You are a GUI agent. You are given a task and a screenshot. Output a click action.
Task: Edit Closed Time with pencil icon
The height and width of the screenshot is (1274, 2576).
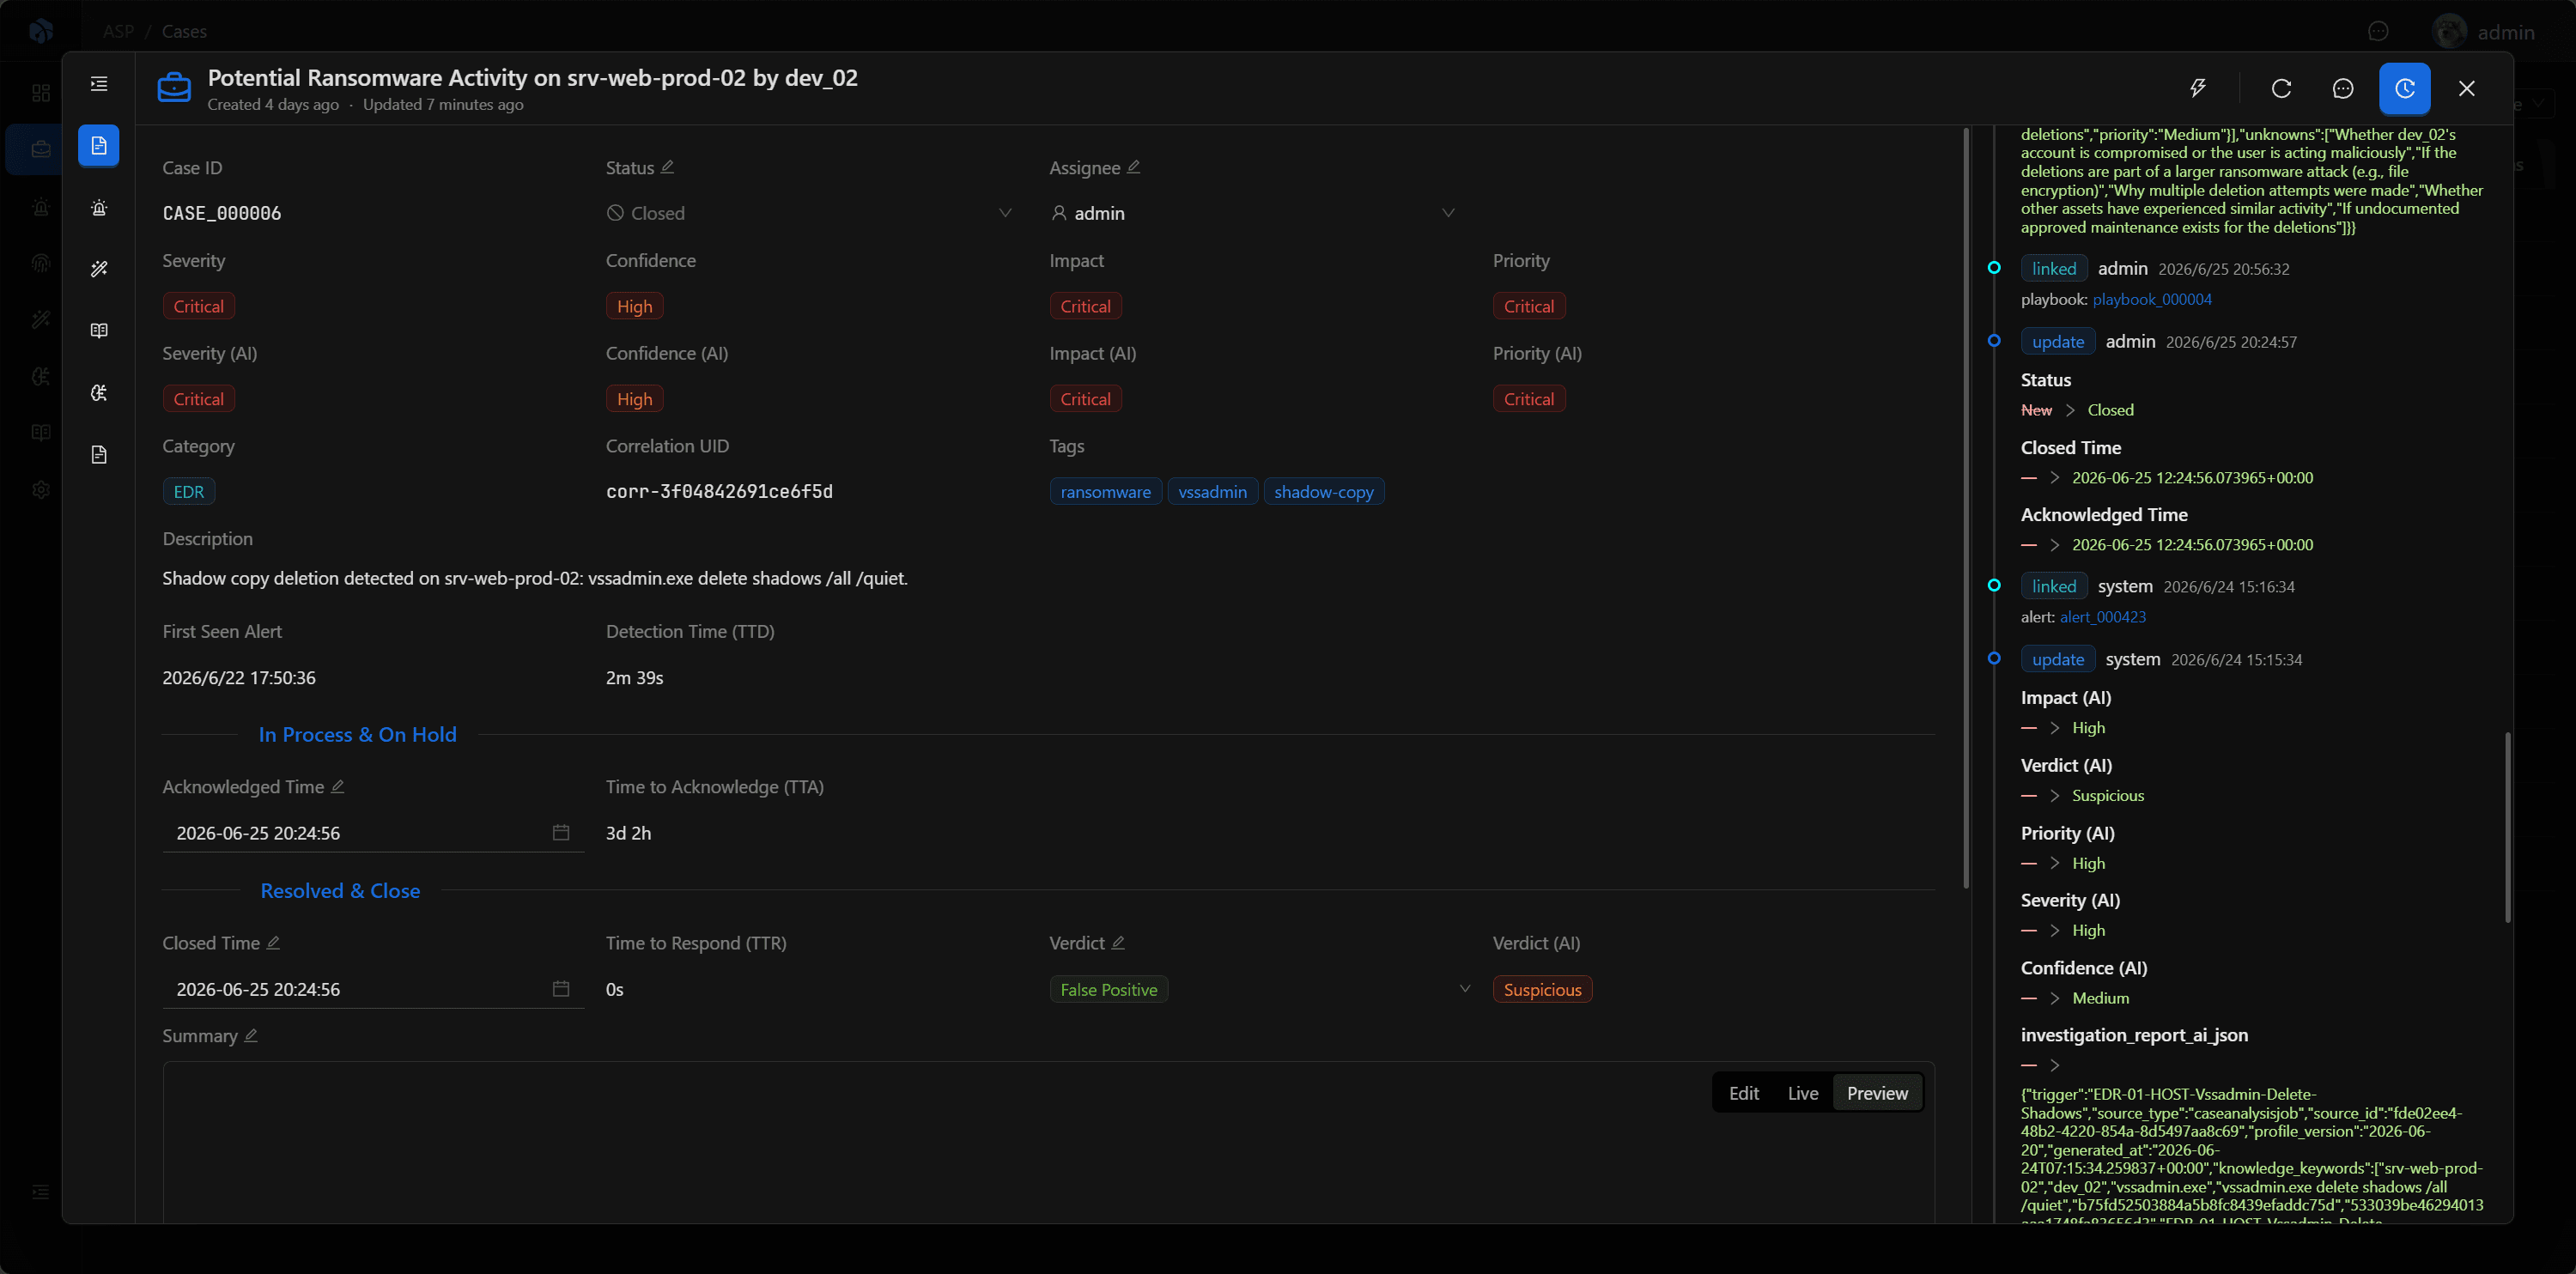pos(273,943)
